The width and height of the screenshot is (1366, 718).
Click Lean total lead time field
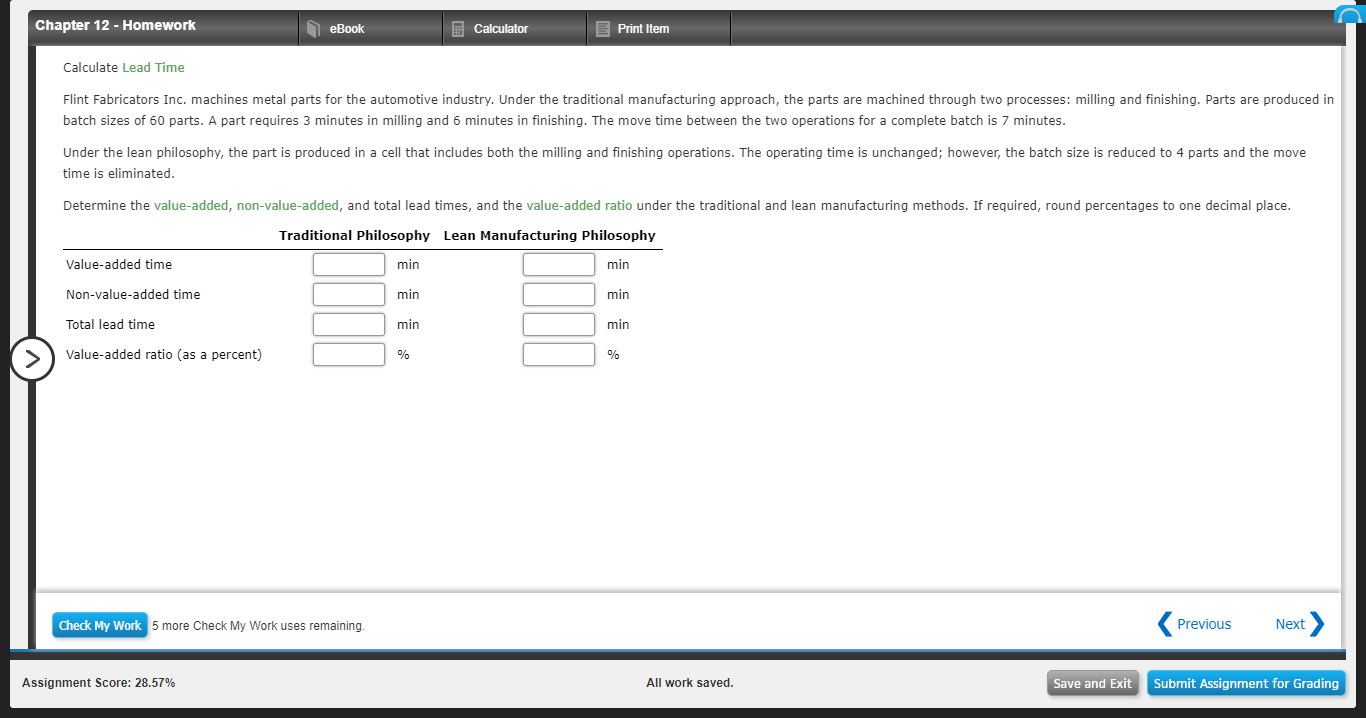click(558, 324)
